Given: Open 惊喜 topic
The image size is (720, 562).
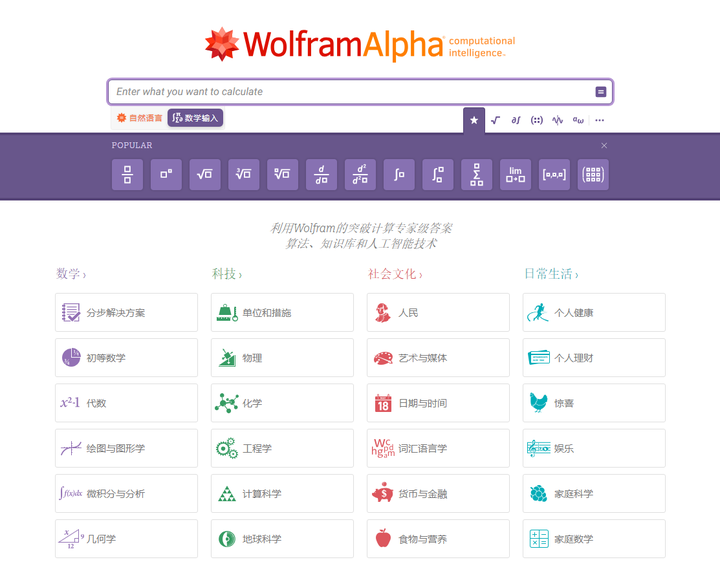Looking at the screenshot, I should 594,403.
